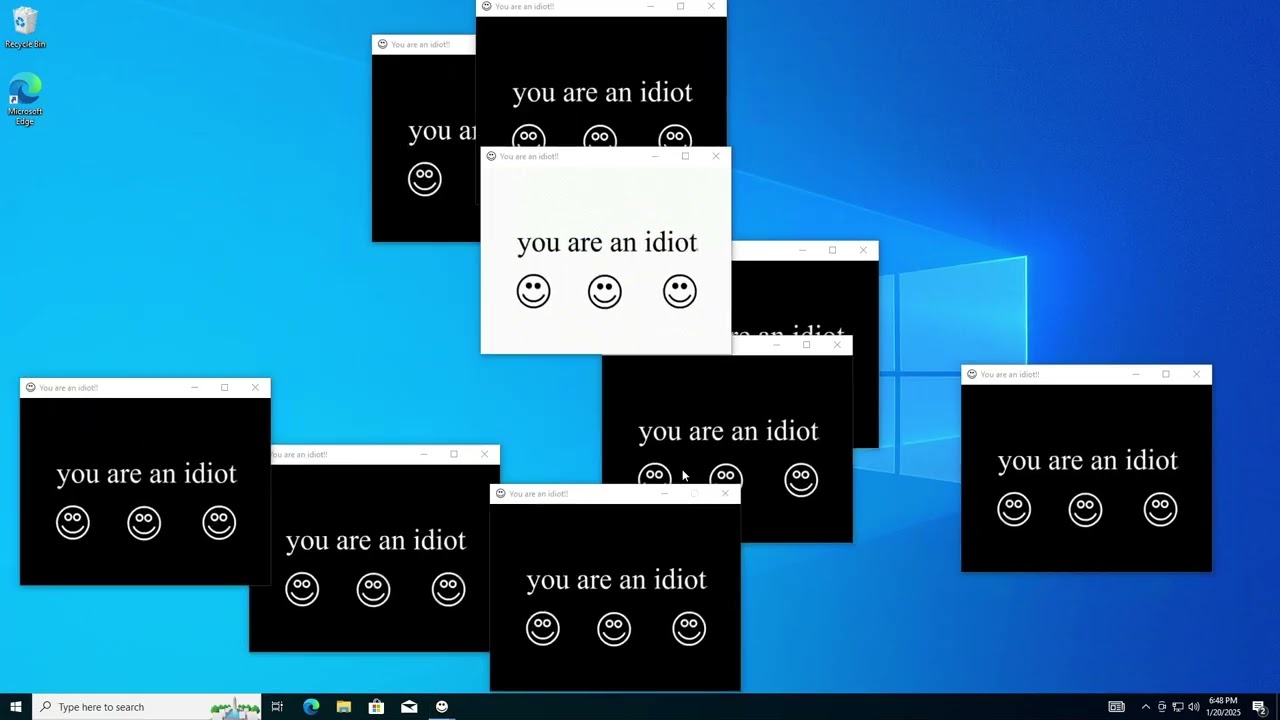Maximize the white-background idiot window
The width and height of the screenshot is (1280, 720).
point(685,156)
